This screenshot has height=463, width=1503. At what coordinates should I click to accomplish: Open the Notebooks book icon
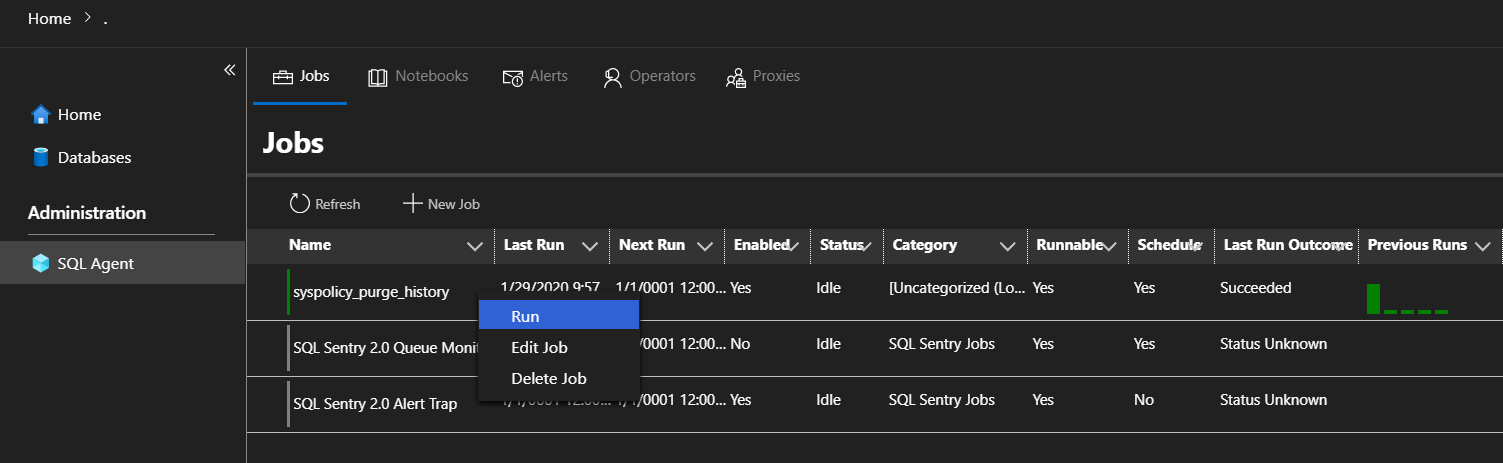point(377,77)
